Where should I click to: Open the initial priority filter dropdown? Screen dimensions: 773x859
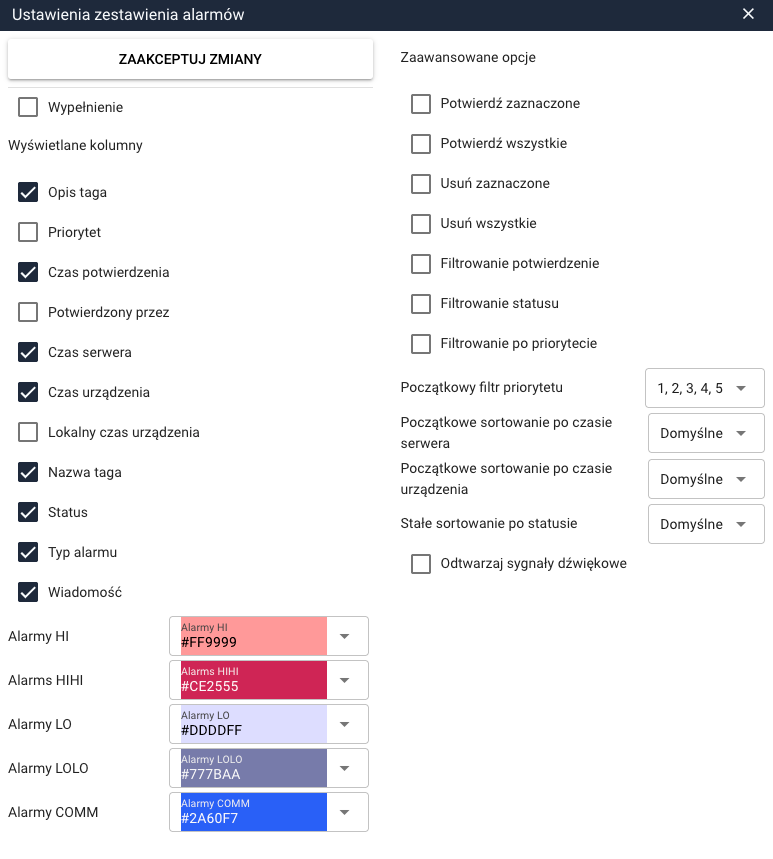pos(705,387)
